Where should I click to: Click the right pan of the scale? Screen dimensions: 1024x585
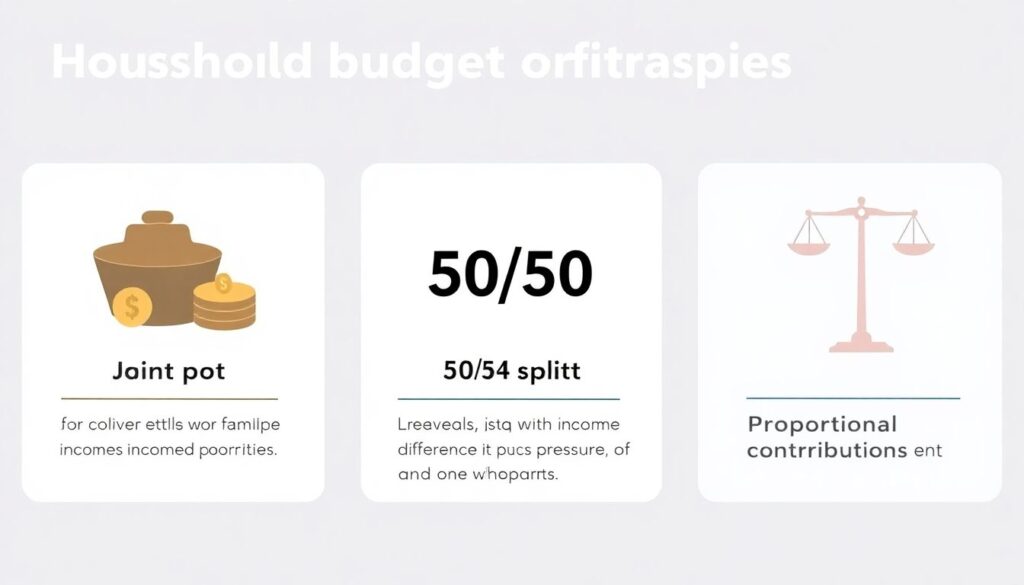pos(913,241)
